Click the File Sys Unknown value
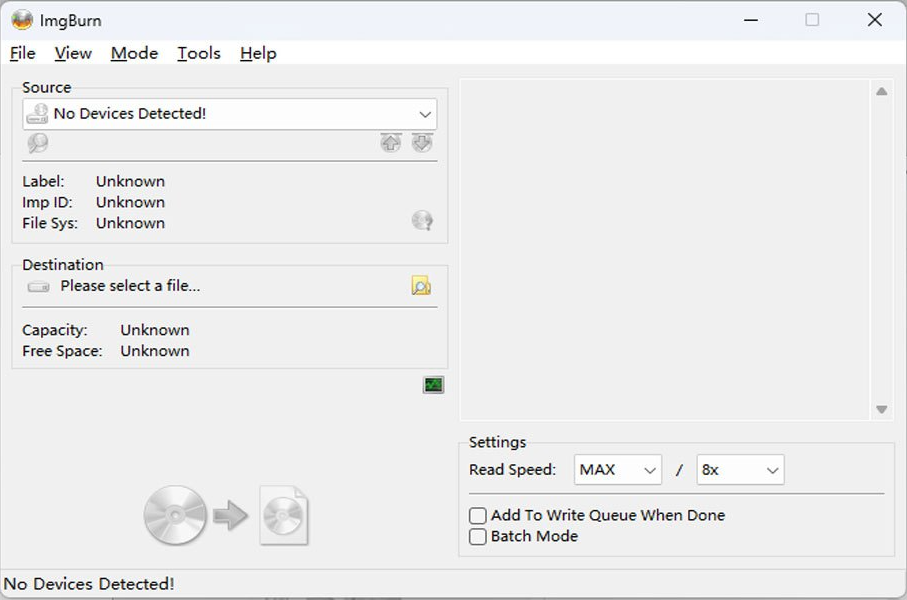907x600 pixels. click(130, 223)
